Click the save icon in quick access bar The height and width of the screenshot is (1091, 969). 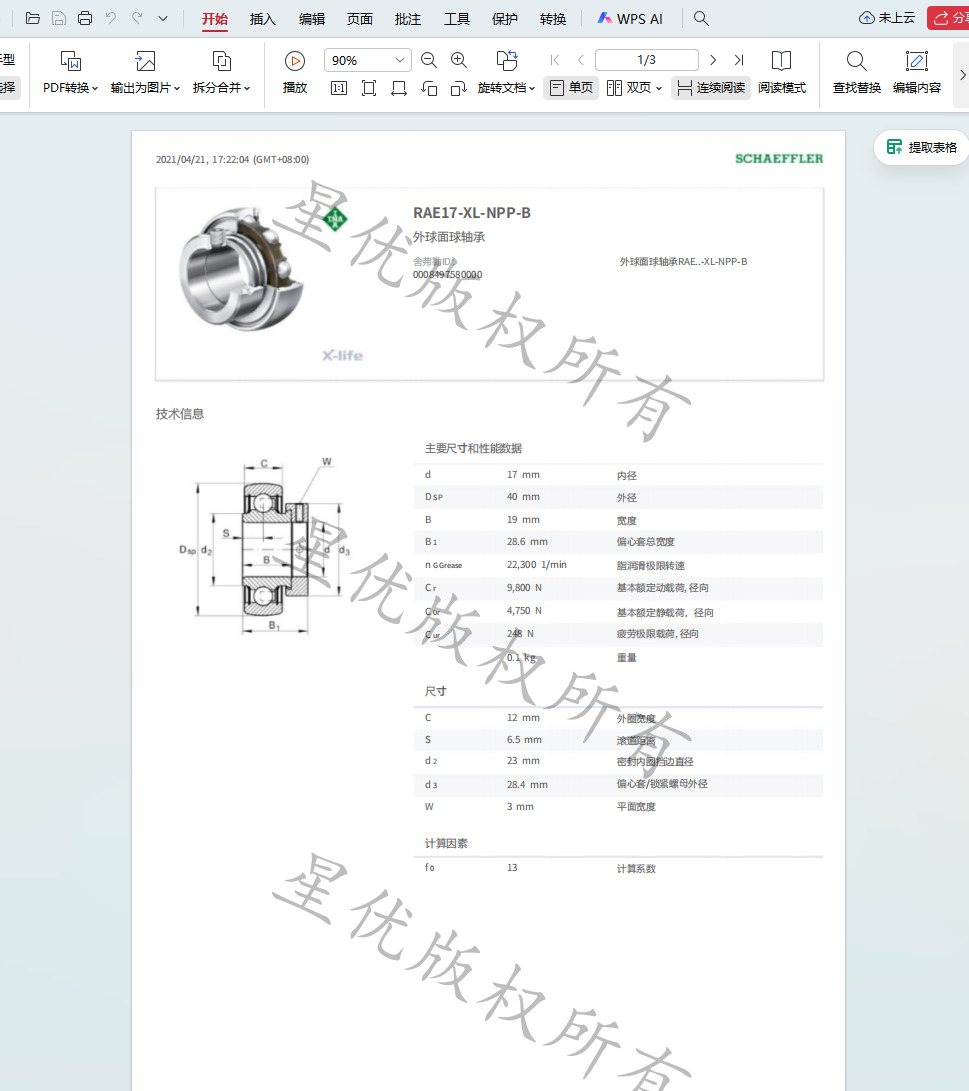click(x=58, y=19)
